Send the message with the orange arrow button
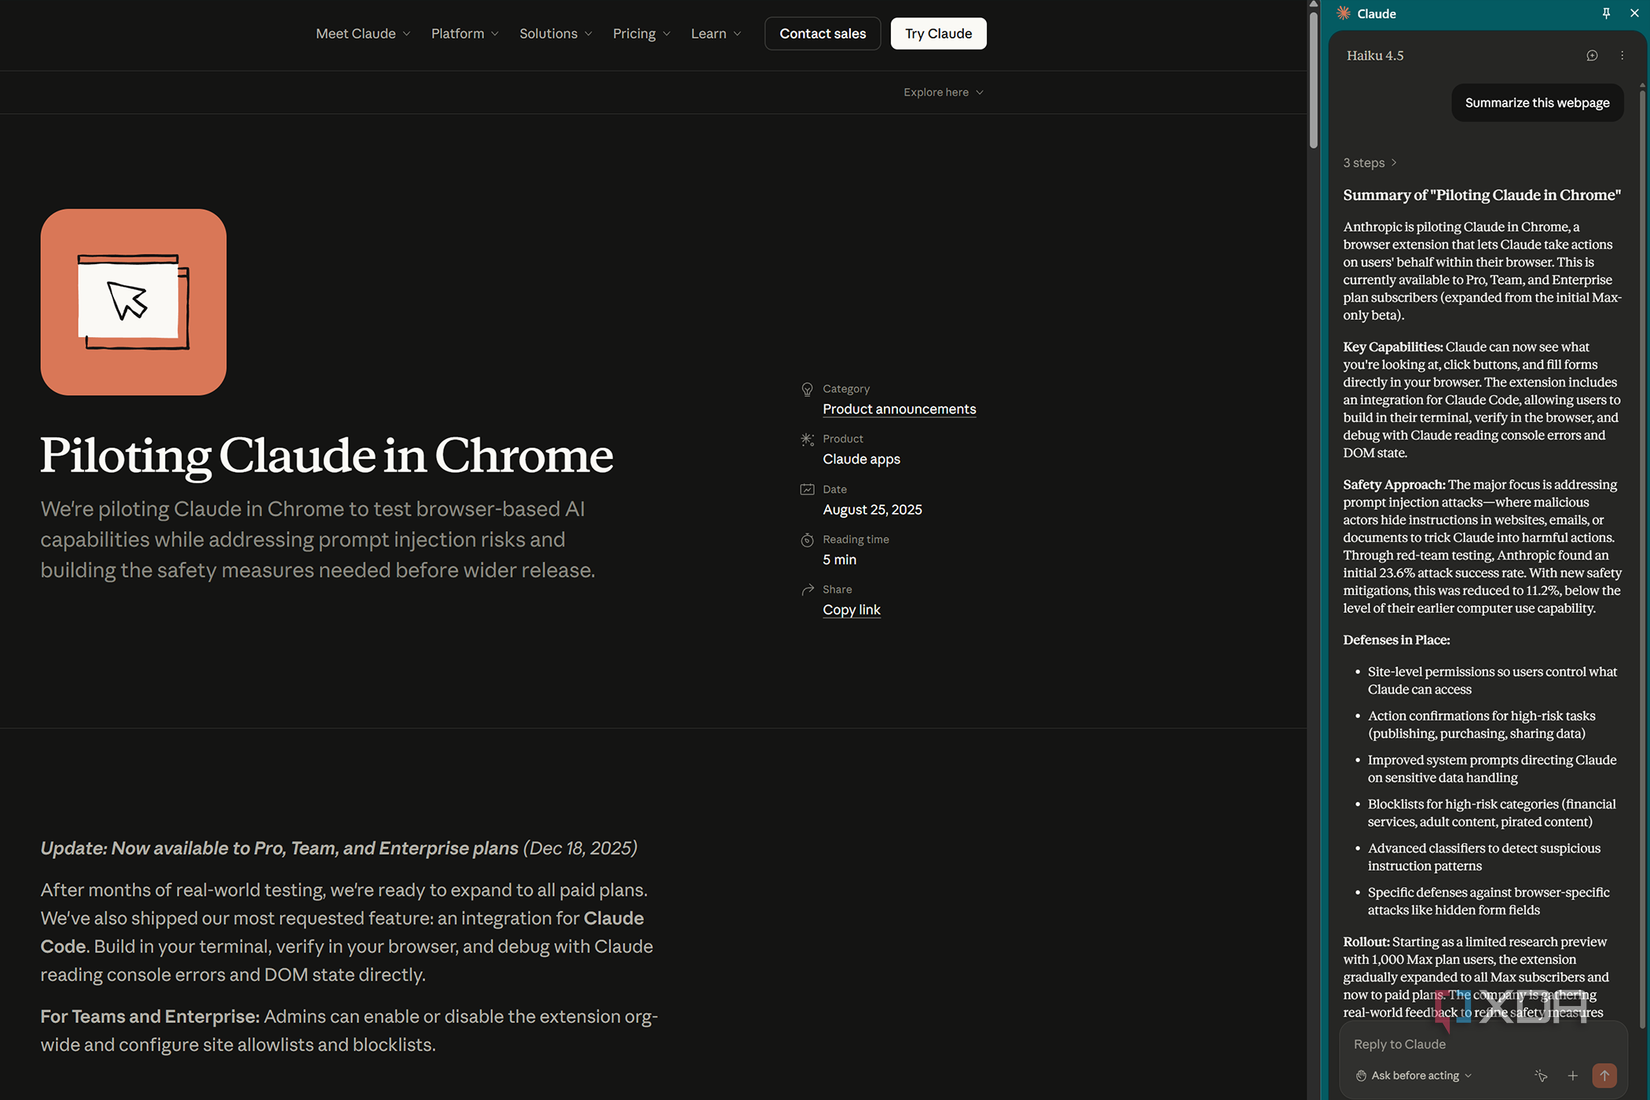This screenshot has height=1100, width=1650. [1604, 1075]
